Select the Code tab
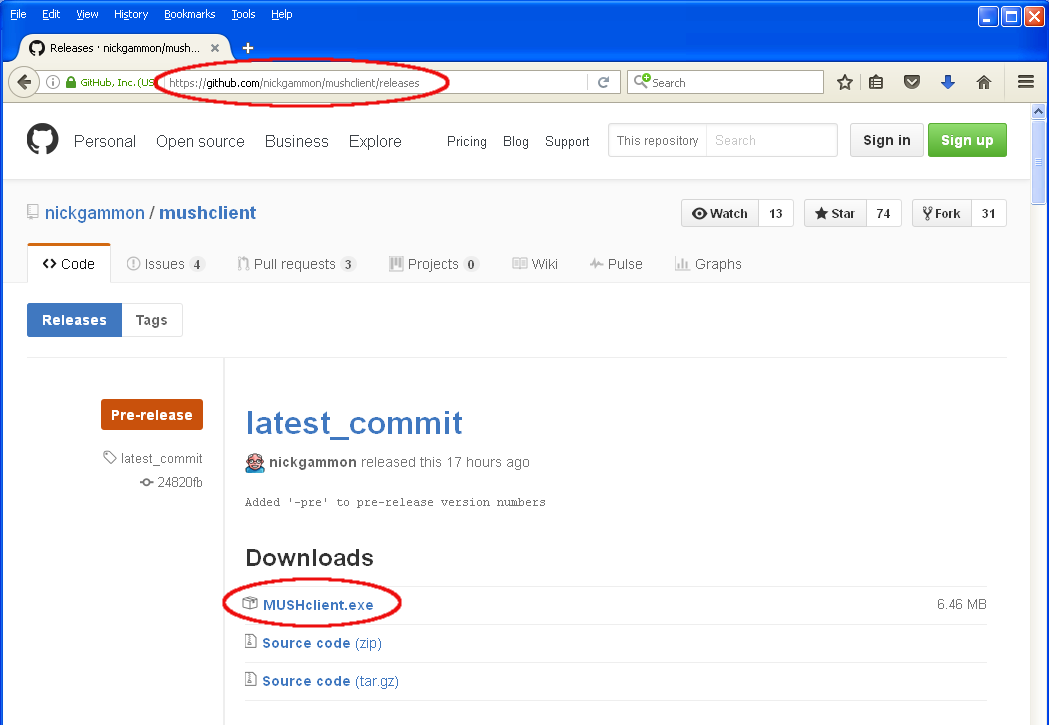 (x=69, y=264)
